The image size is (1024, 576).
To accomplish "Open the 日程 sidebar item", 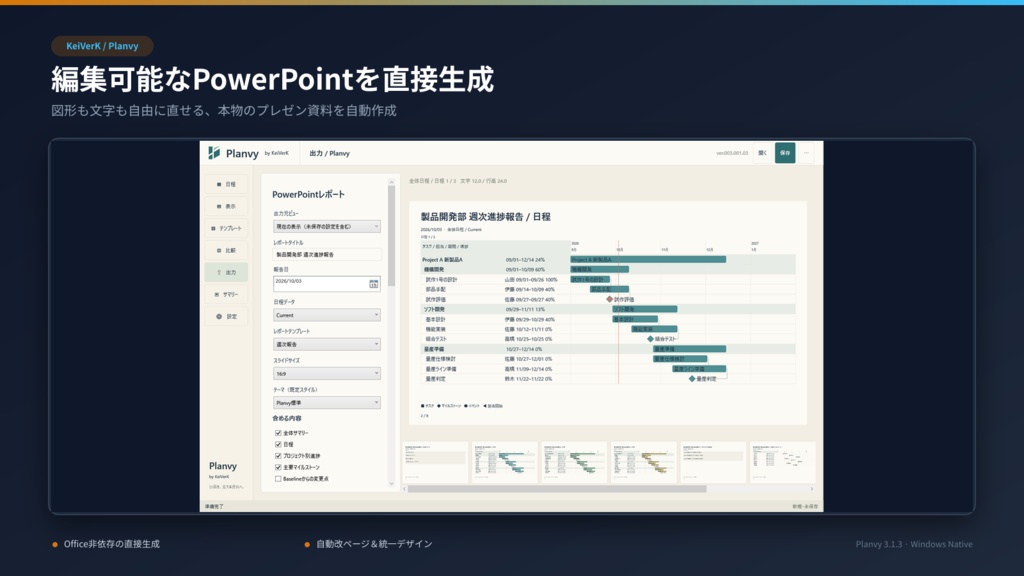I will tap(226, 184).
